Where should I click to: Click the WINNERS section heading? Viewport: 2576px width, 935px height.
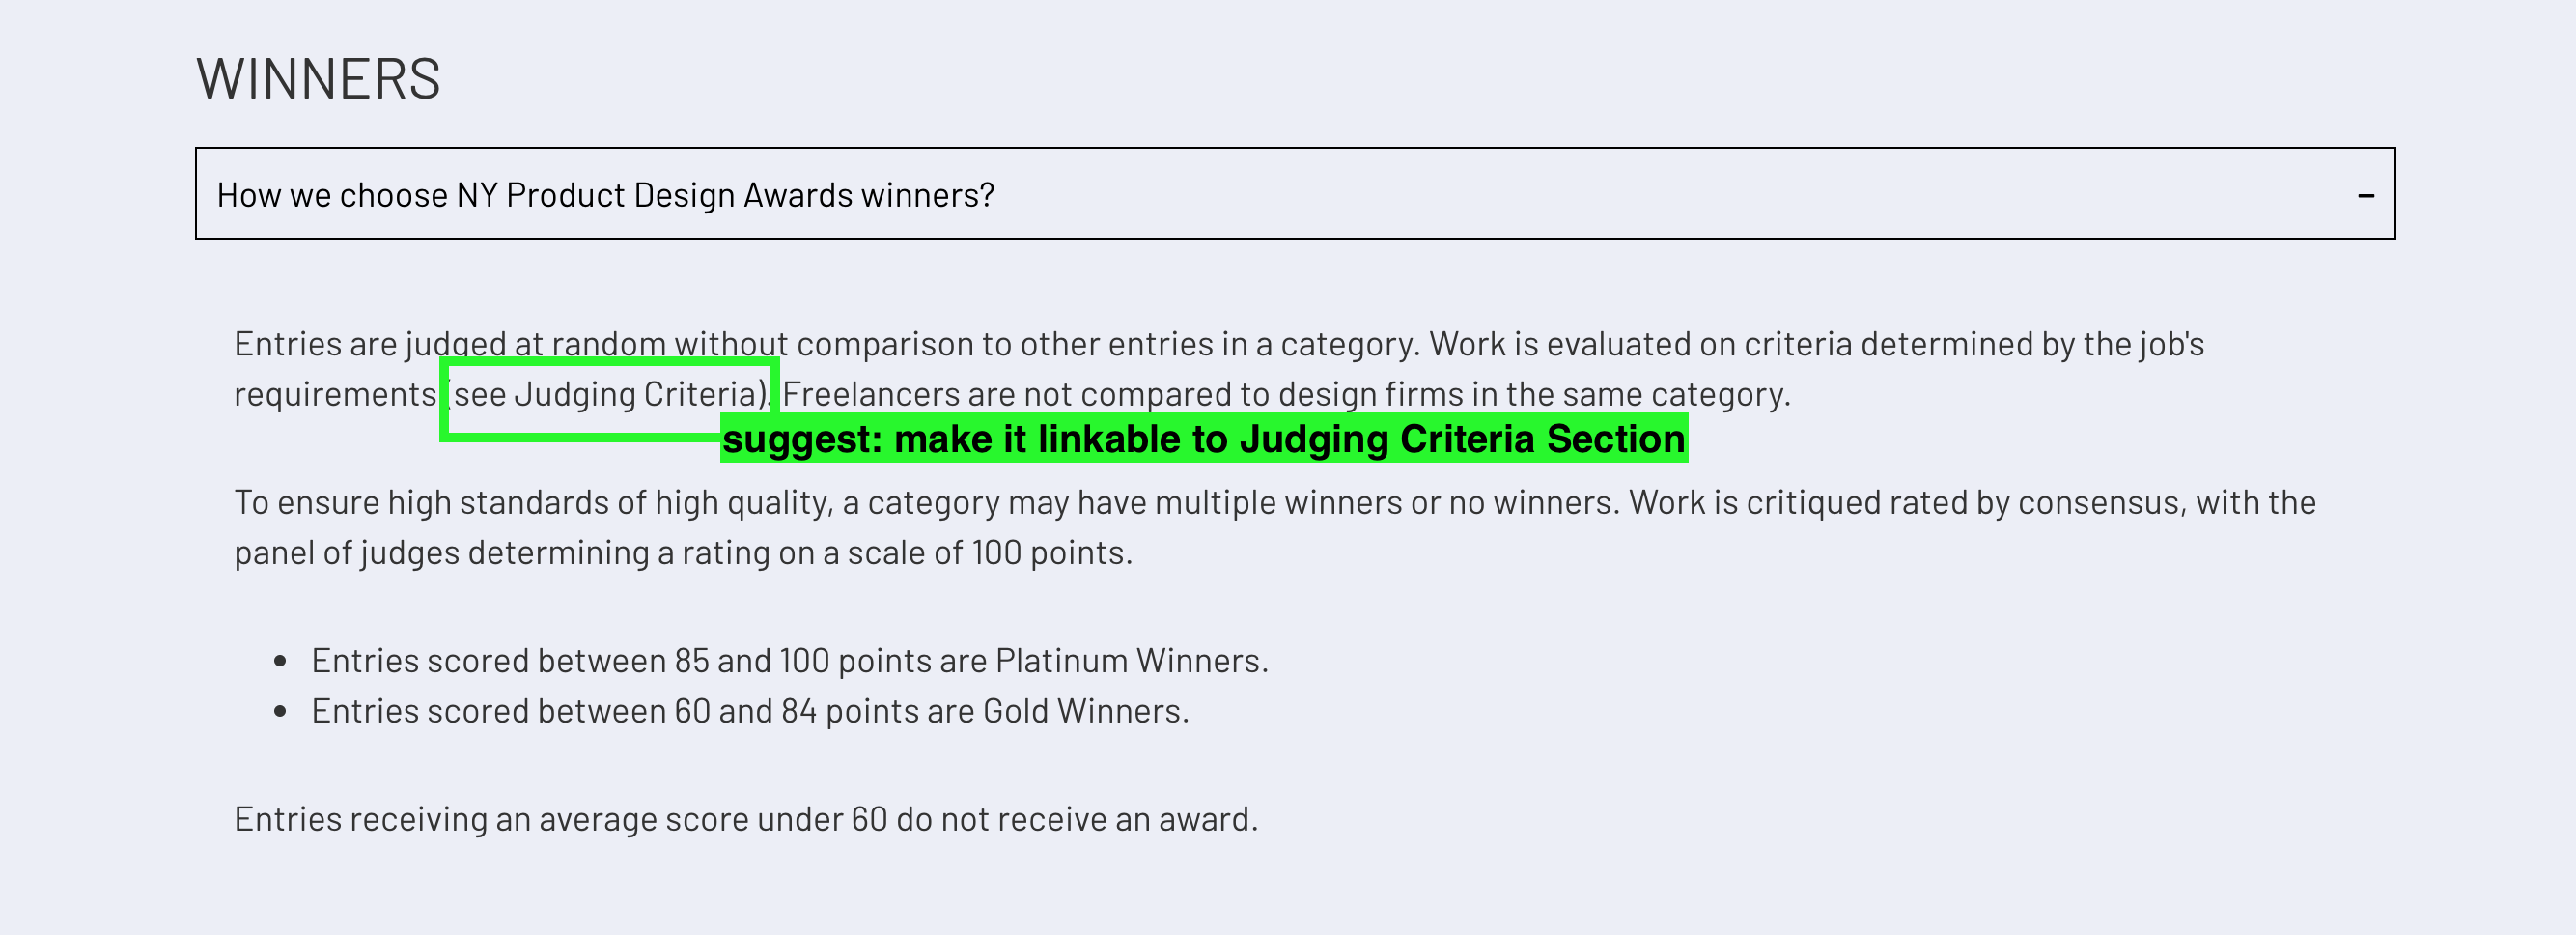pos(318,78)
